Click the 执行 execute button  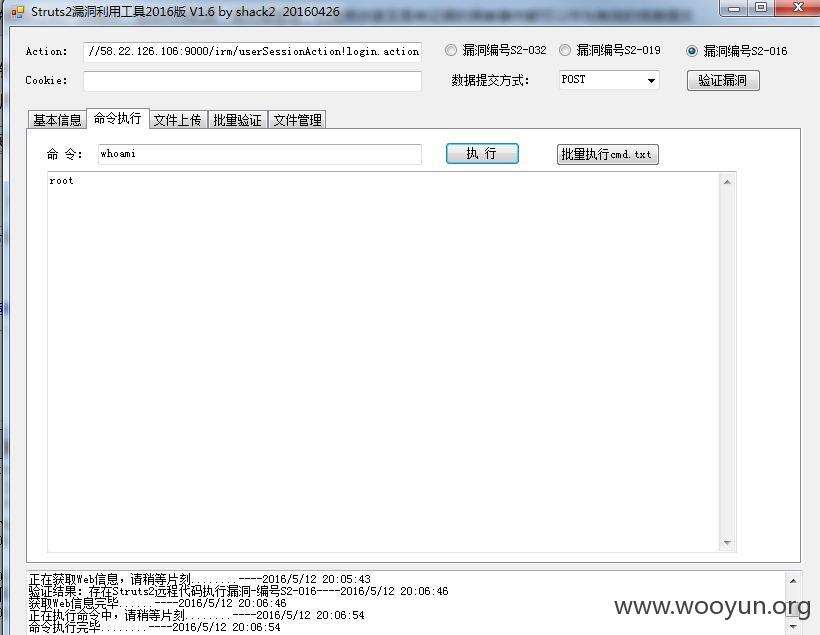[482, 154]
